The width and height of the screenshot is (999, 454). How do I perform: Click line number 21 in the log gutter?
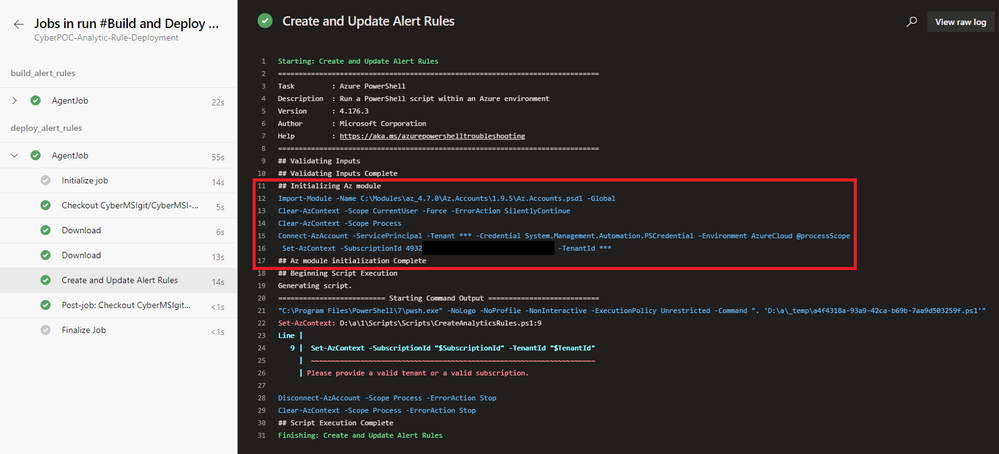pos(262,310)
